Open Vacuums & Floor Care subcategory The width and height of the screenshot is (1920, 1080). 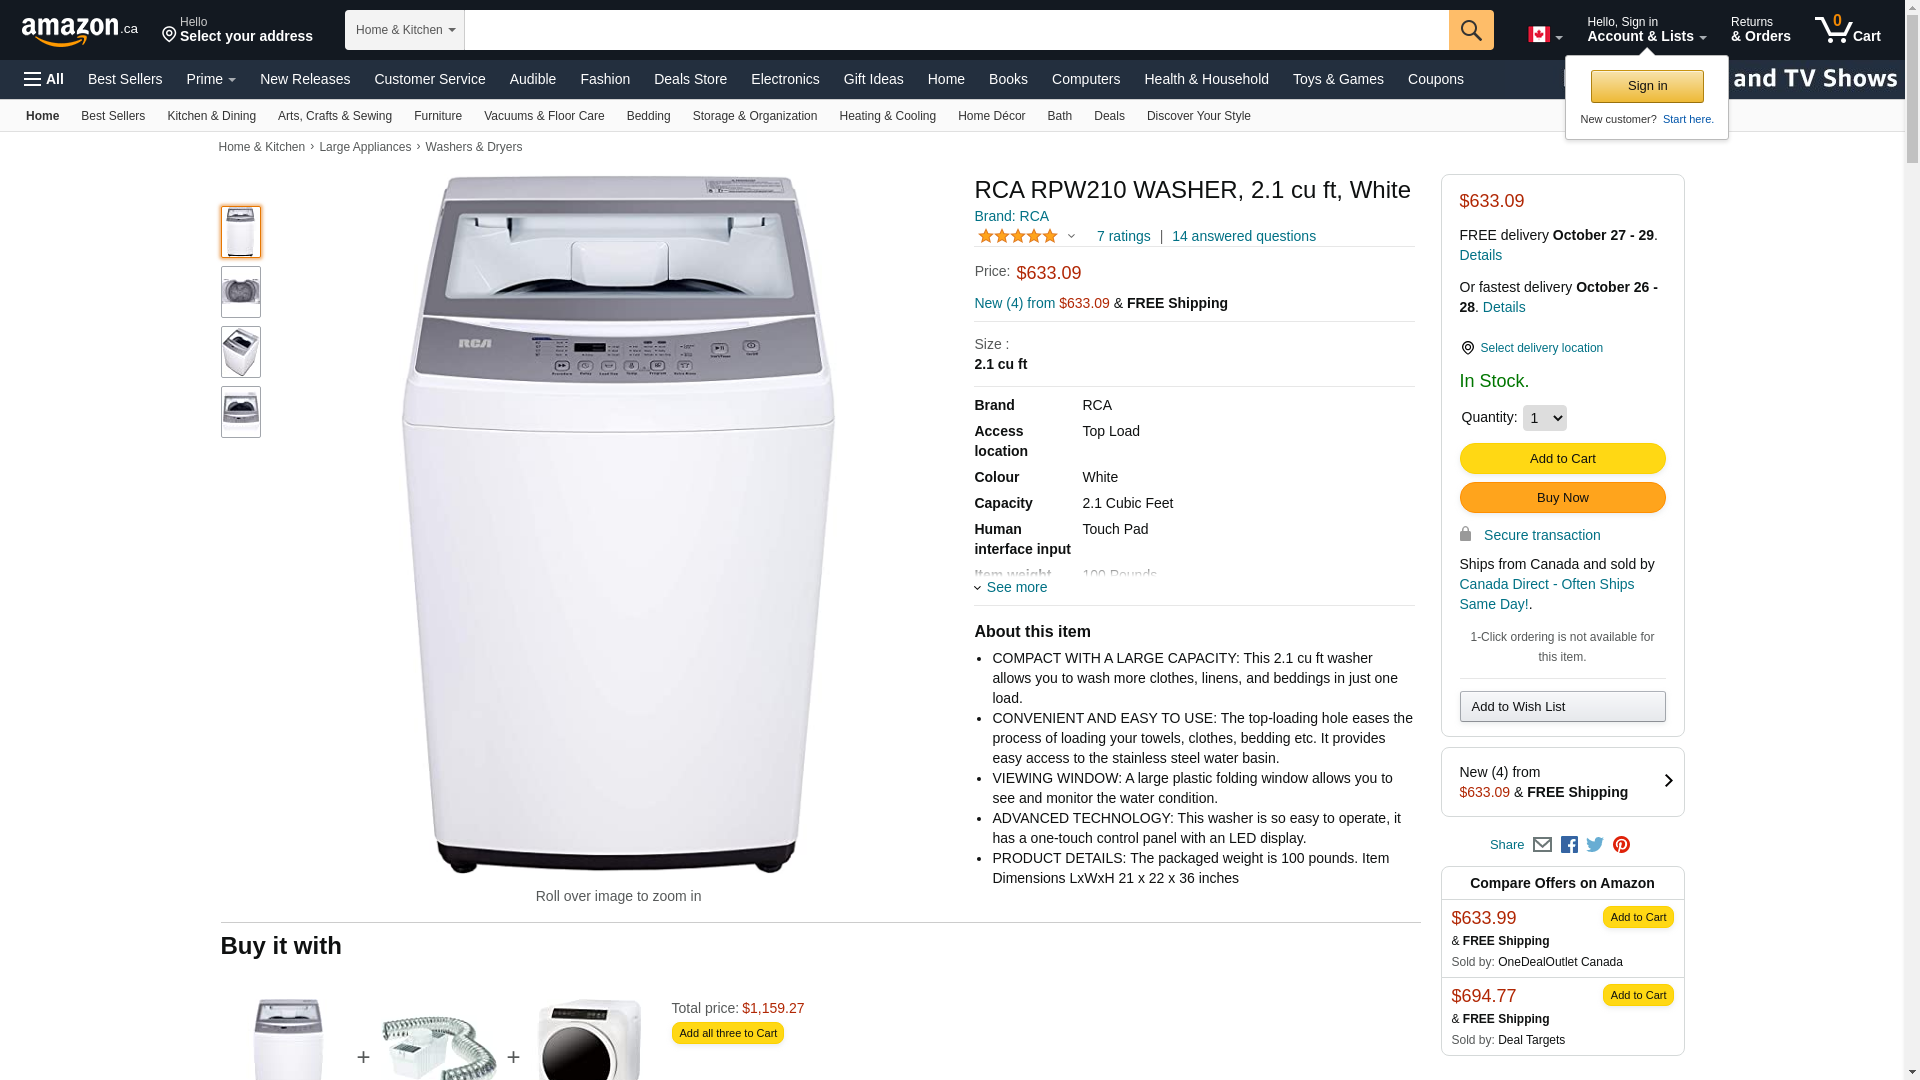pos(544,116)
